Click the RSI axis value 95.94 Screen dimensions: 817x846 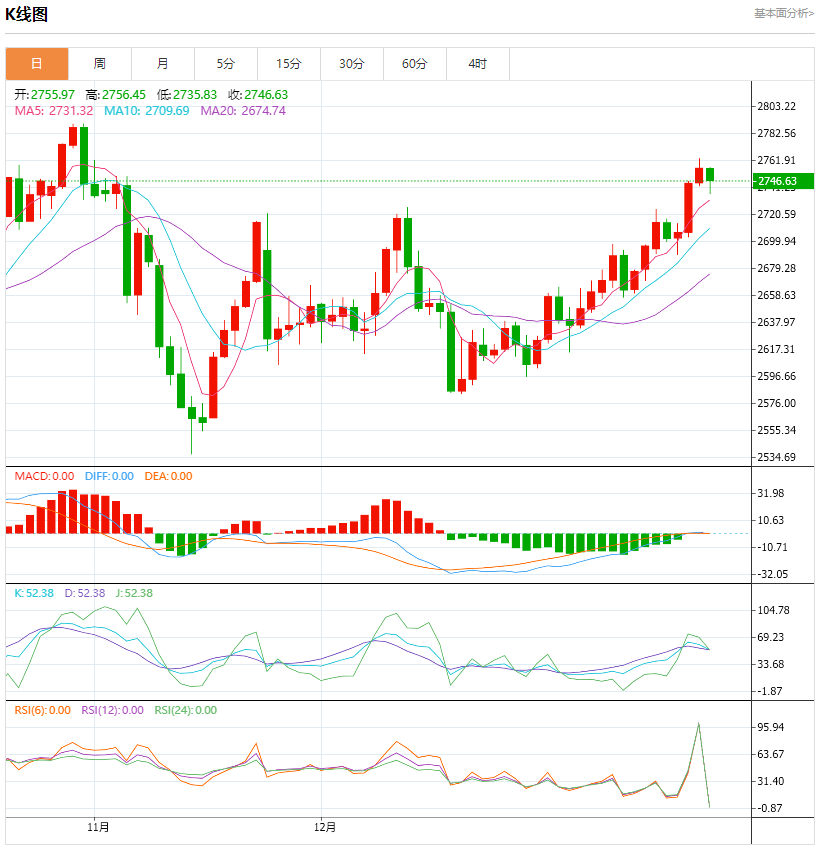771,727
